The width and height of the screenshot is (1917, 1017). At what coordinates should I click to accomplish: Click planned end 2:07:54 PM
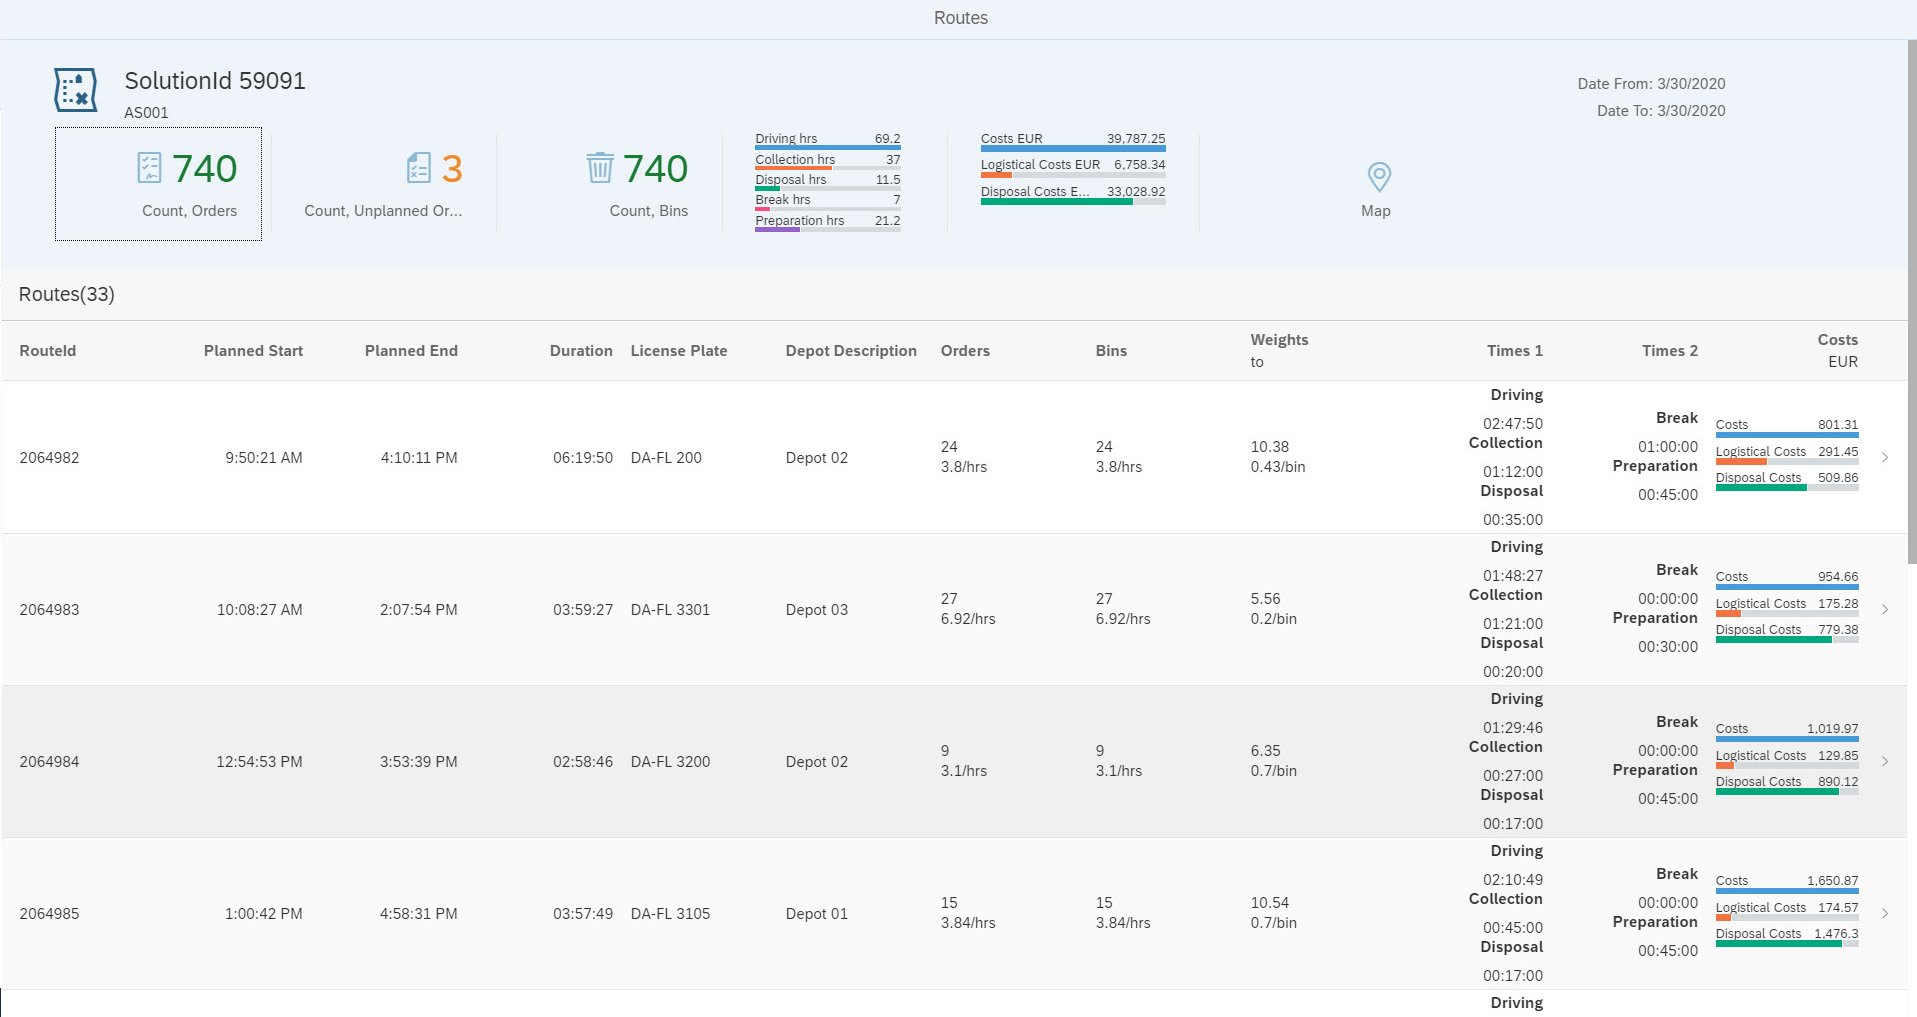pos(418,610)
